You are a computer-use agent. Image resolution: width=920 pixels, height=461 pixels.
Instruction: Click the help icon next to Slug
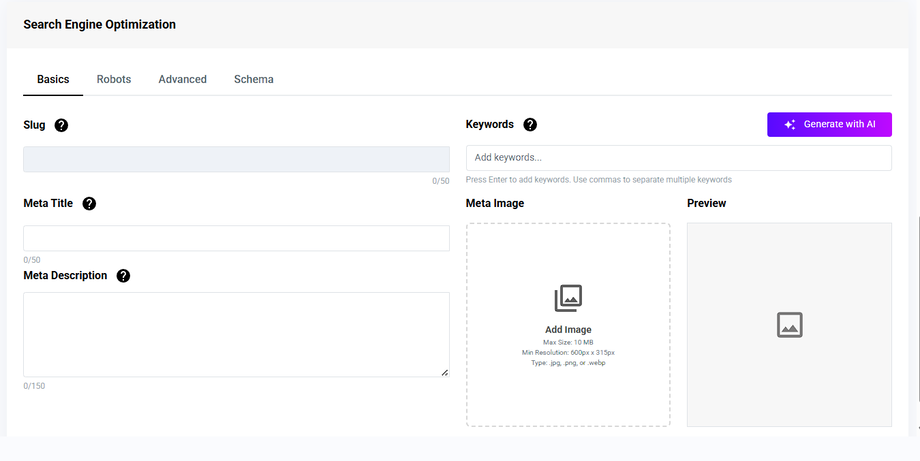(62, 125)
